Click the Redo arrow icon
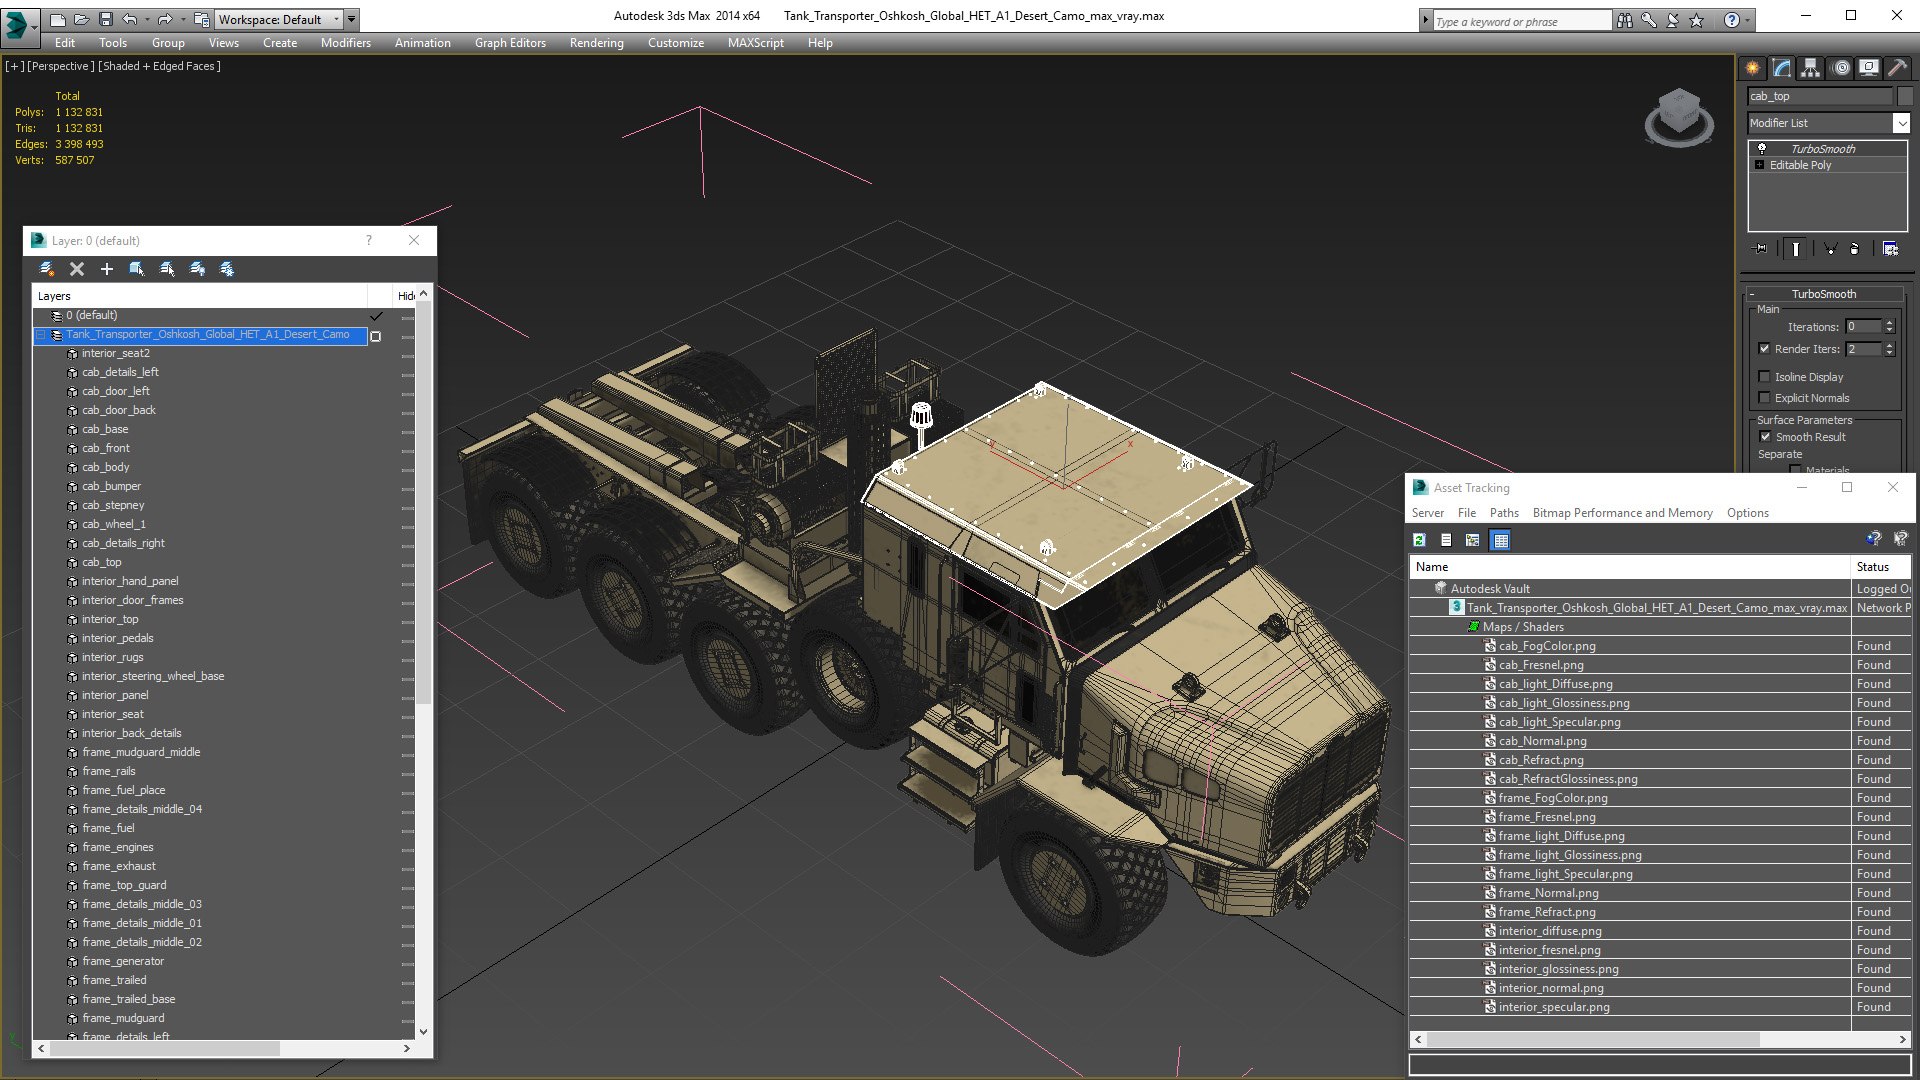1920x1080 pixels. (x=165, y=19)
